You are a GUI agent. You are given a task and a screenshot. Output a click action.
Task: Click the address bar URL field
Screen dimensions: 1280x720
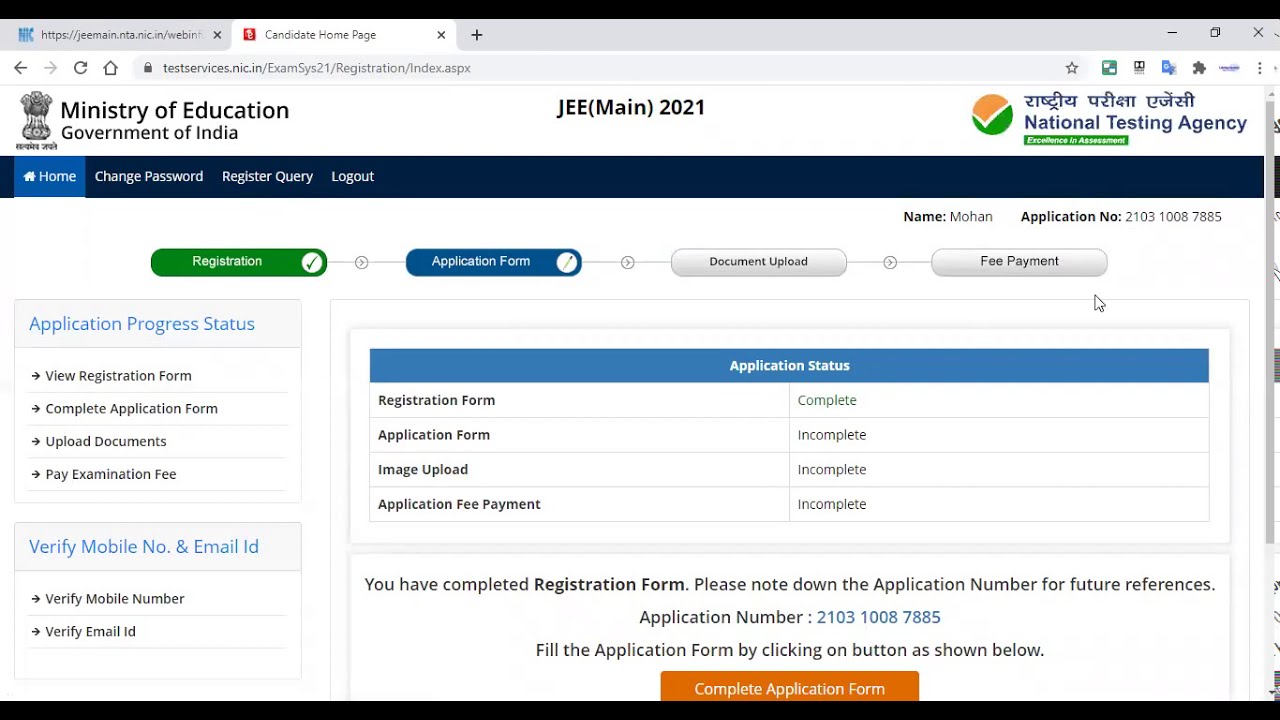tap(600, 68)
